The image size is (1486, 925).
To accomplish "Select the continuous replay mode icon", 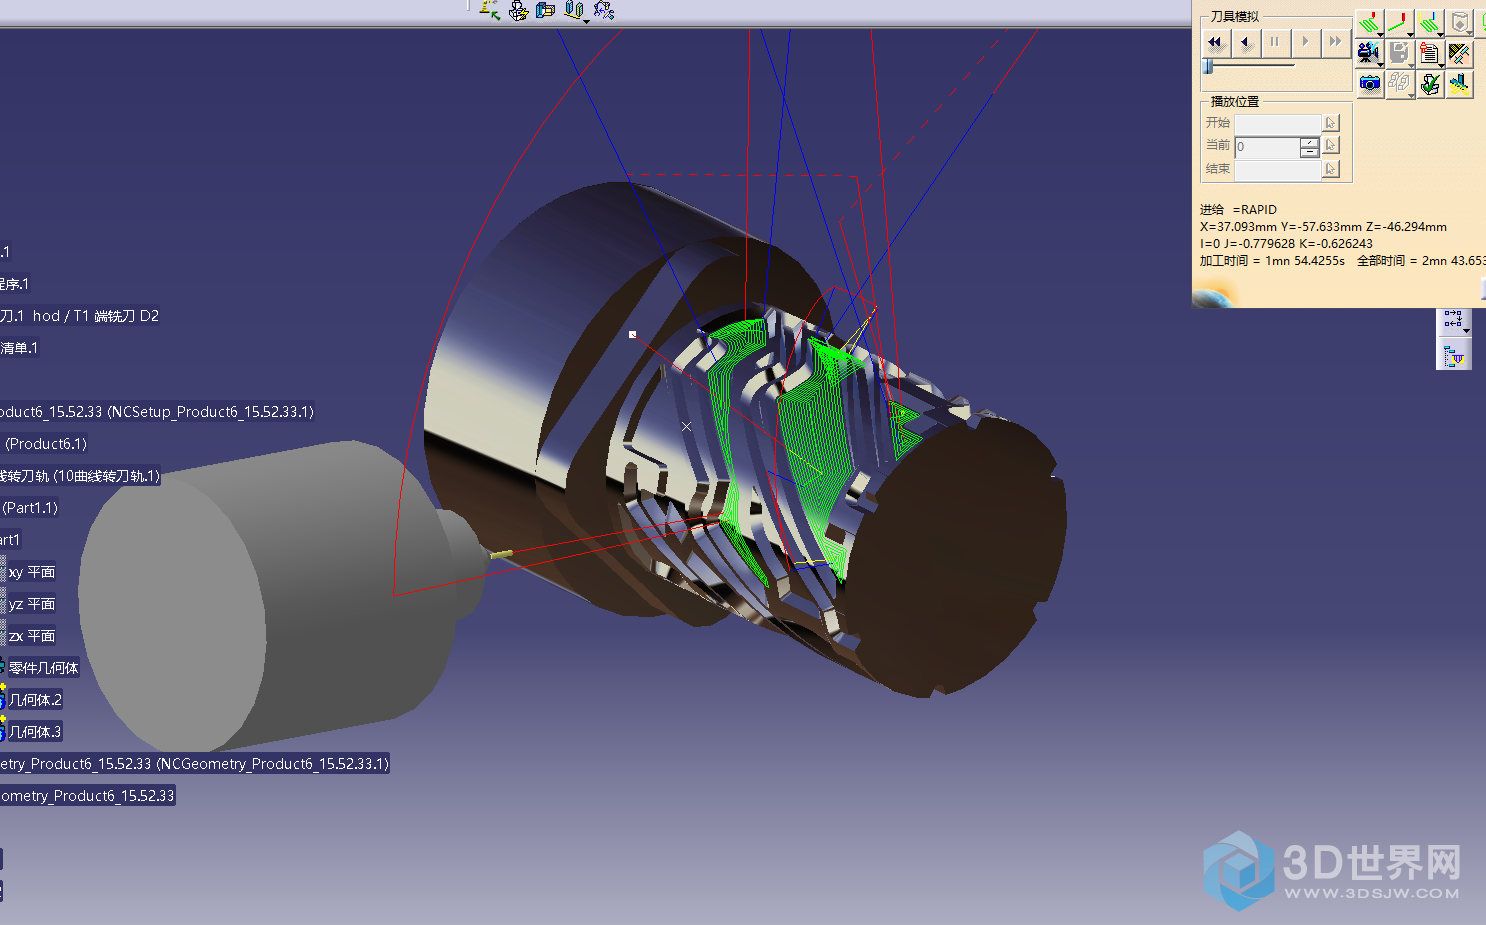I will coord(1369,23).
